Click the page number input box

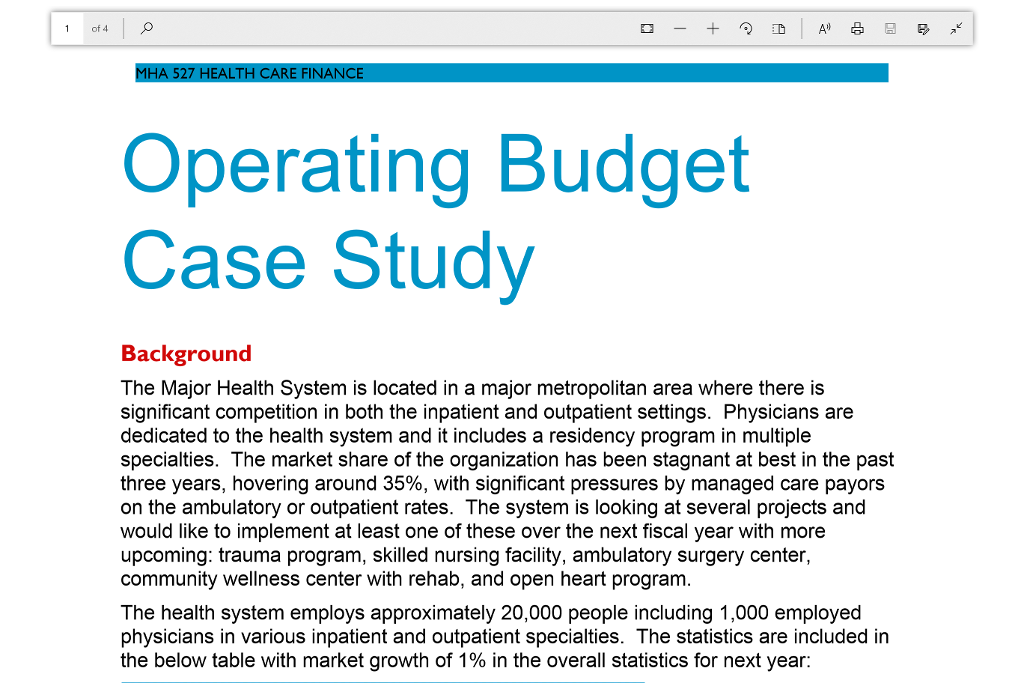coord(67,28)
